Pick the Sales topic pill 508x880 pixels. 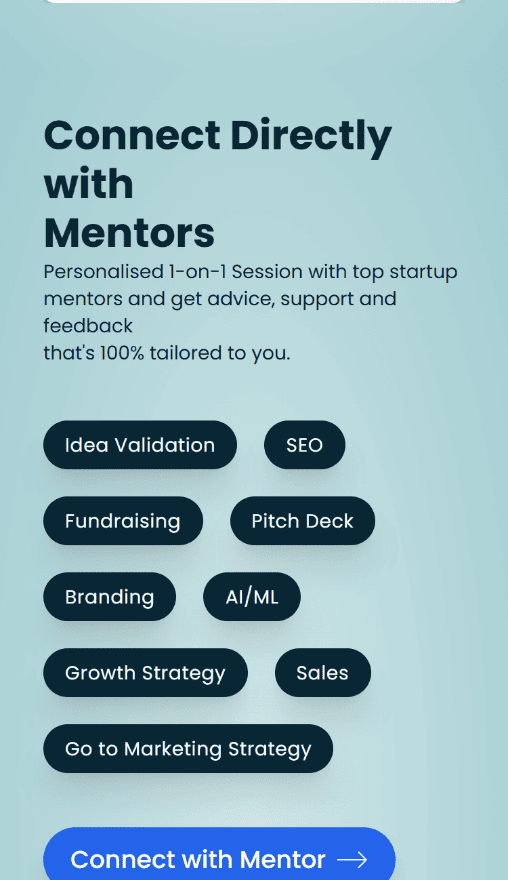[323, 672]
